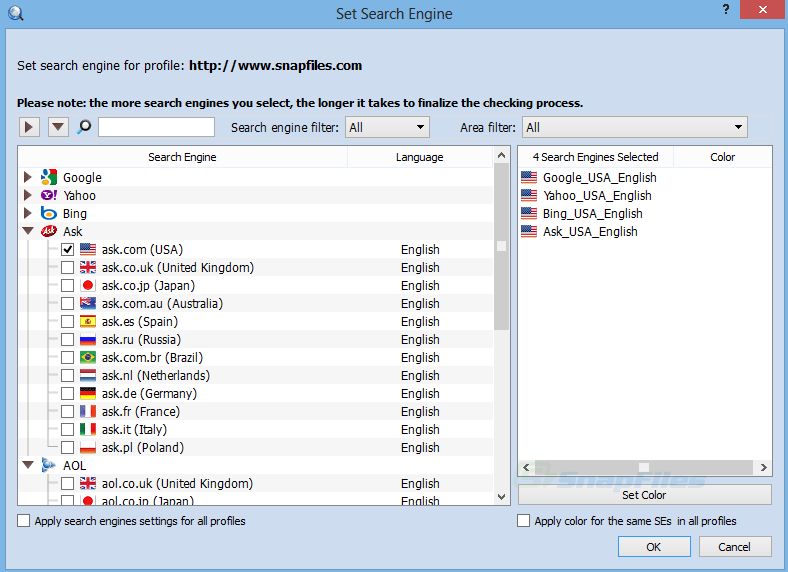This screenshot has height=572, width=788.
Task: Click the search engine text input field
Action: pos(156,127)
